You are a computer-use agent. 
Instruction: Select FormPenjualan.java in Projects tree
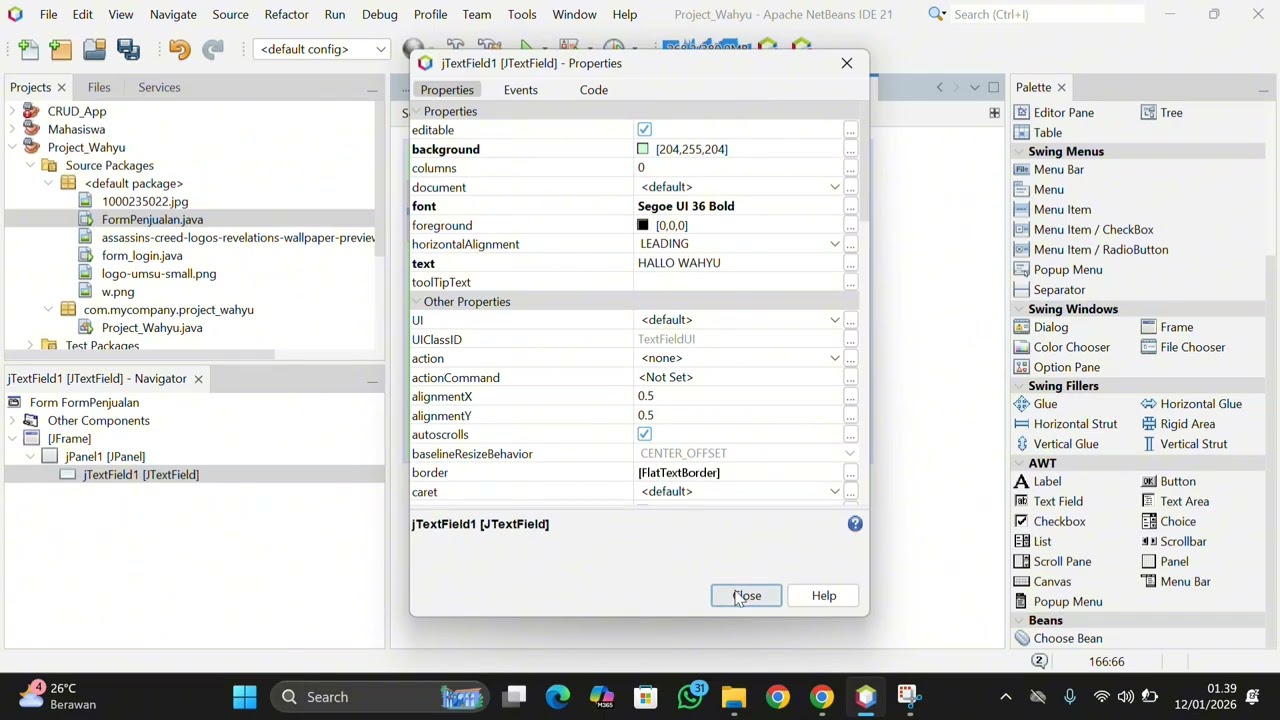[x=152, y=219]
